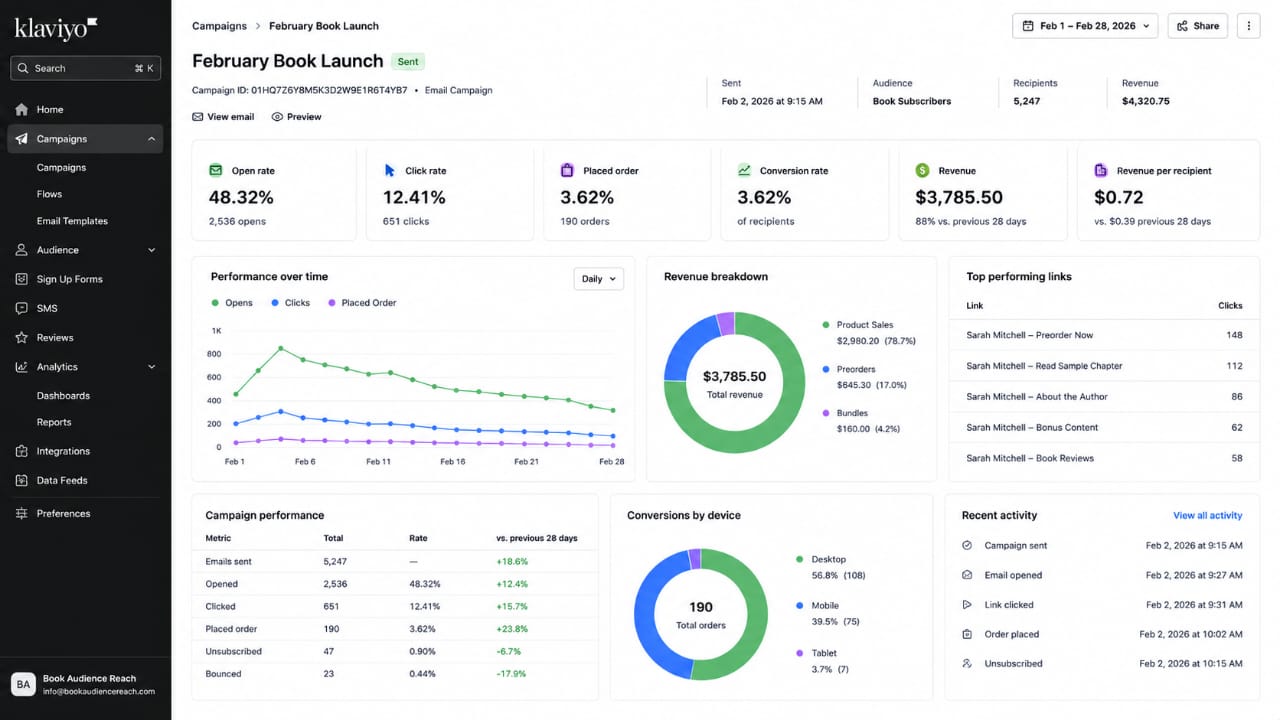Image resolution: width=1280 pixels, height=720 pixels.
Task: Click the Data Feeds icon
Action: tap(21, 480)
